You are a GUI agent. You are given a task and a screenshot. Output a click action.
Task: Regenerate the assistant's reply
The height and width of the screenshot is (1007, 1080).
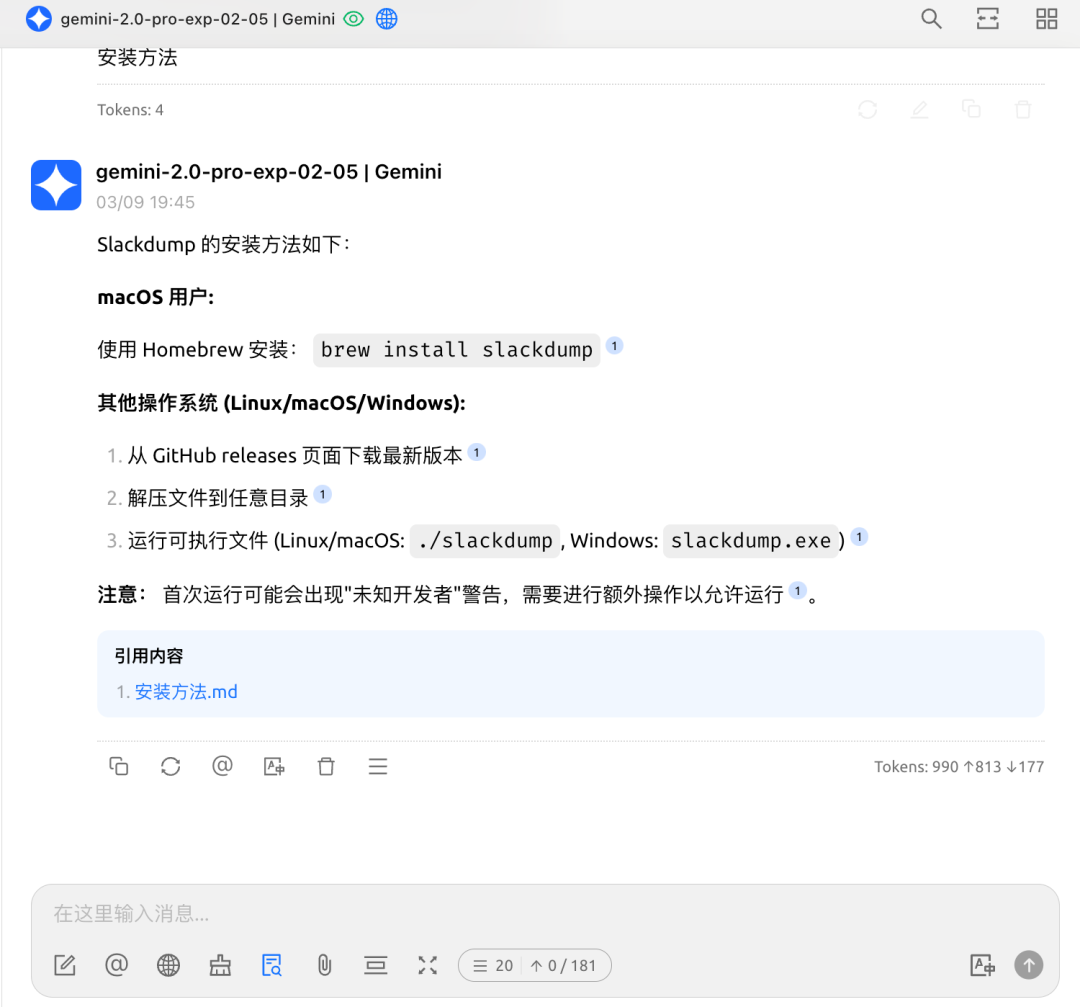(x=170, y=766)
